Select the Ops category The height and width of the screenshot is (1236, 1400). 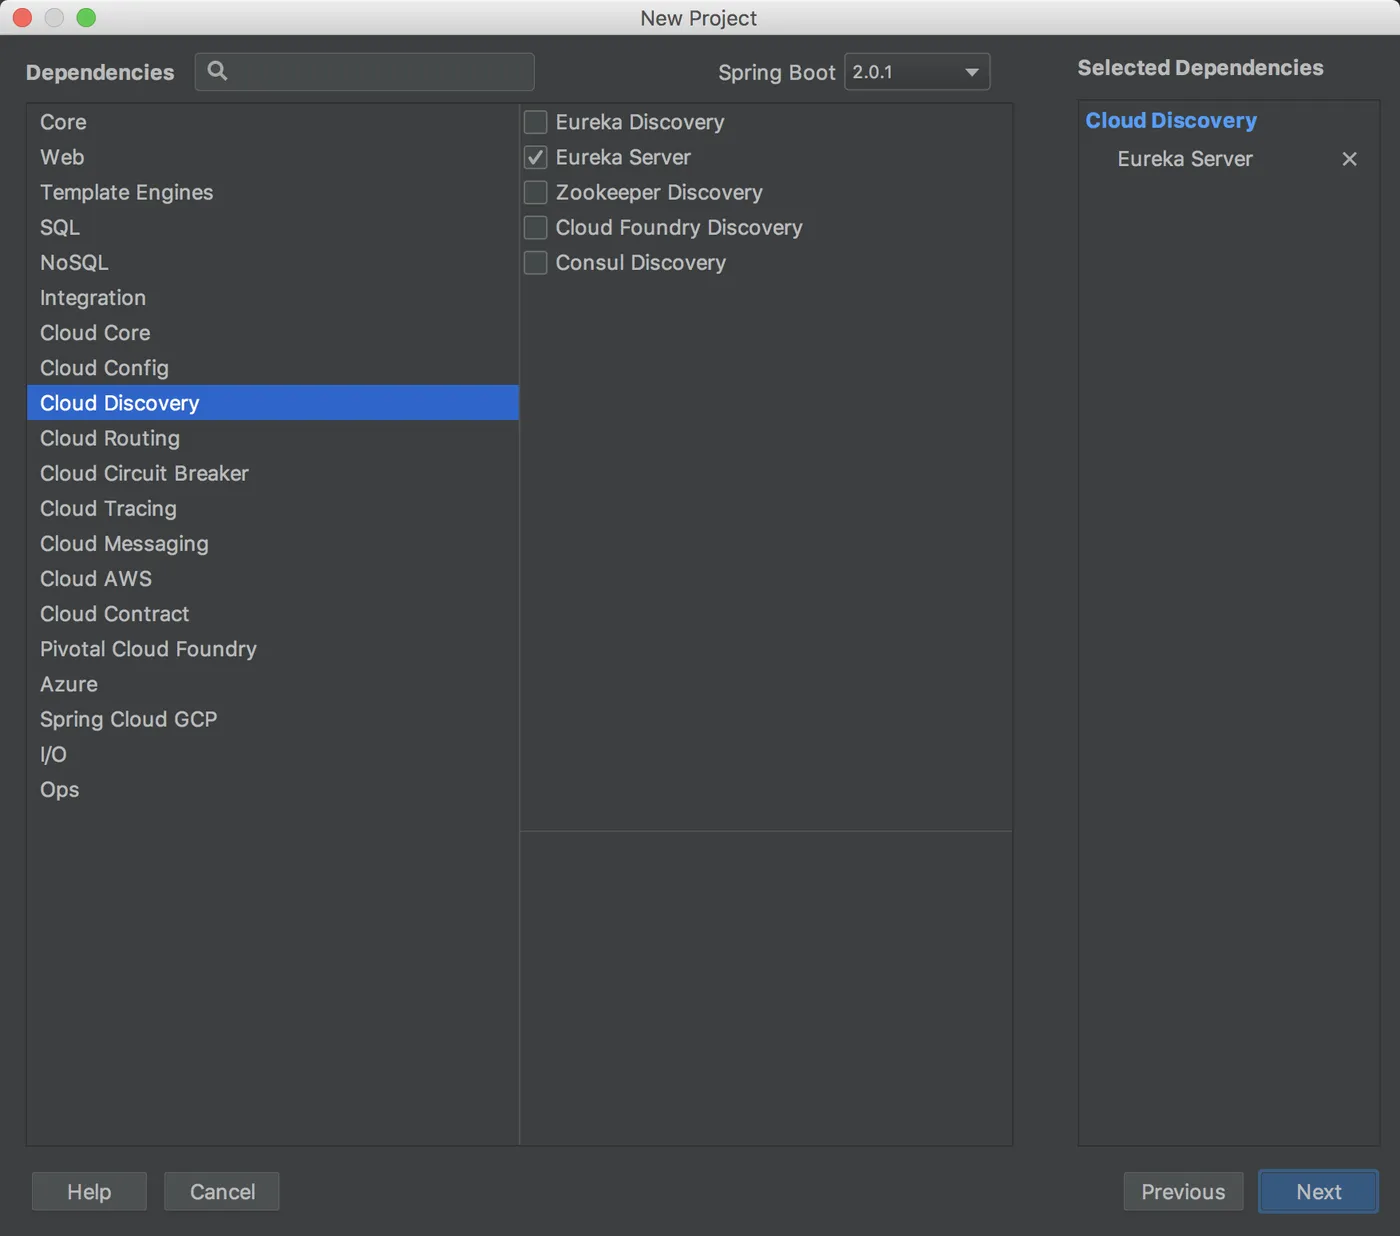60,789
